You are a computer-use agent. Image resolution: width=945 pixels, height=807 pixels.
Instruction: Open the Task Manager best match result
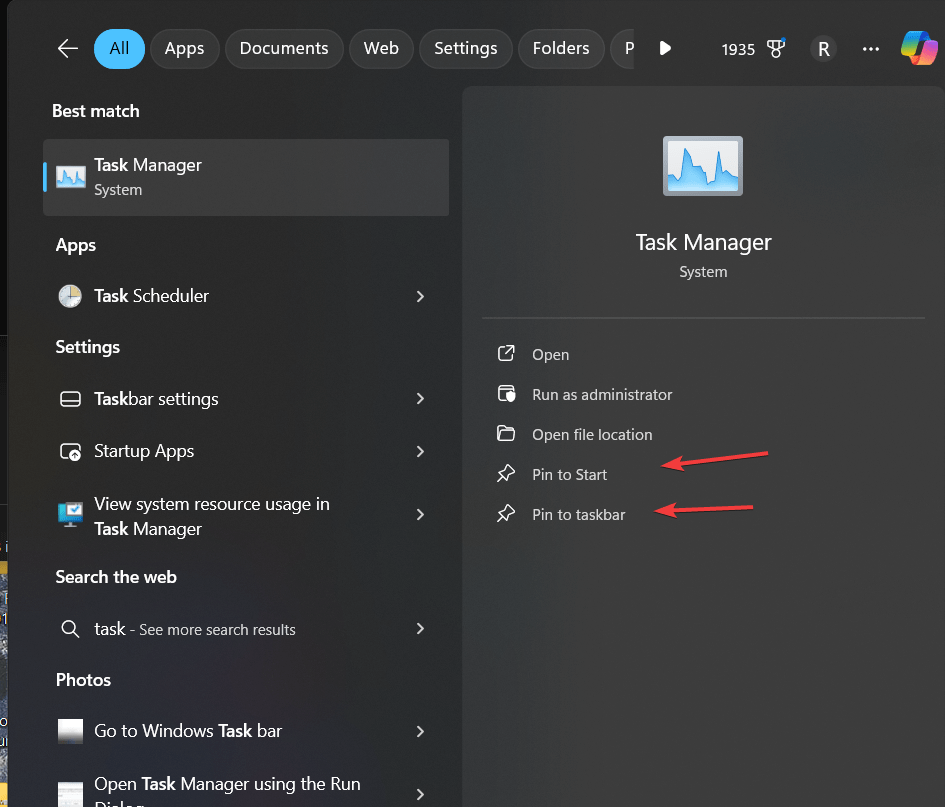[x=246, y=177]
